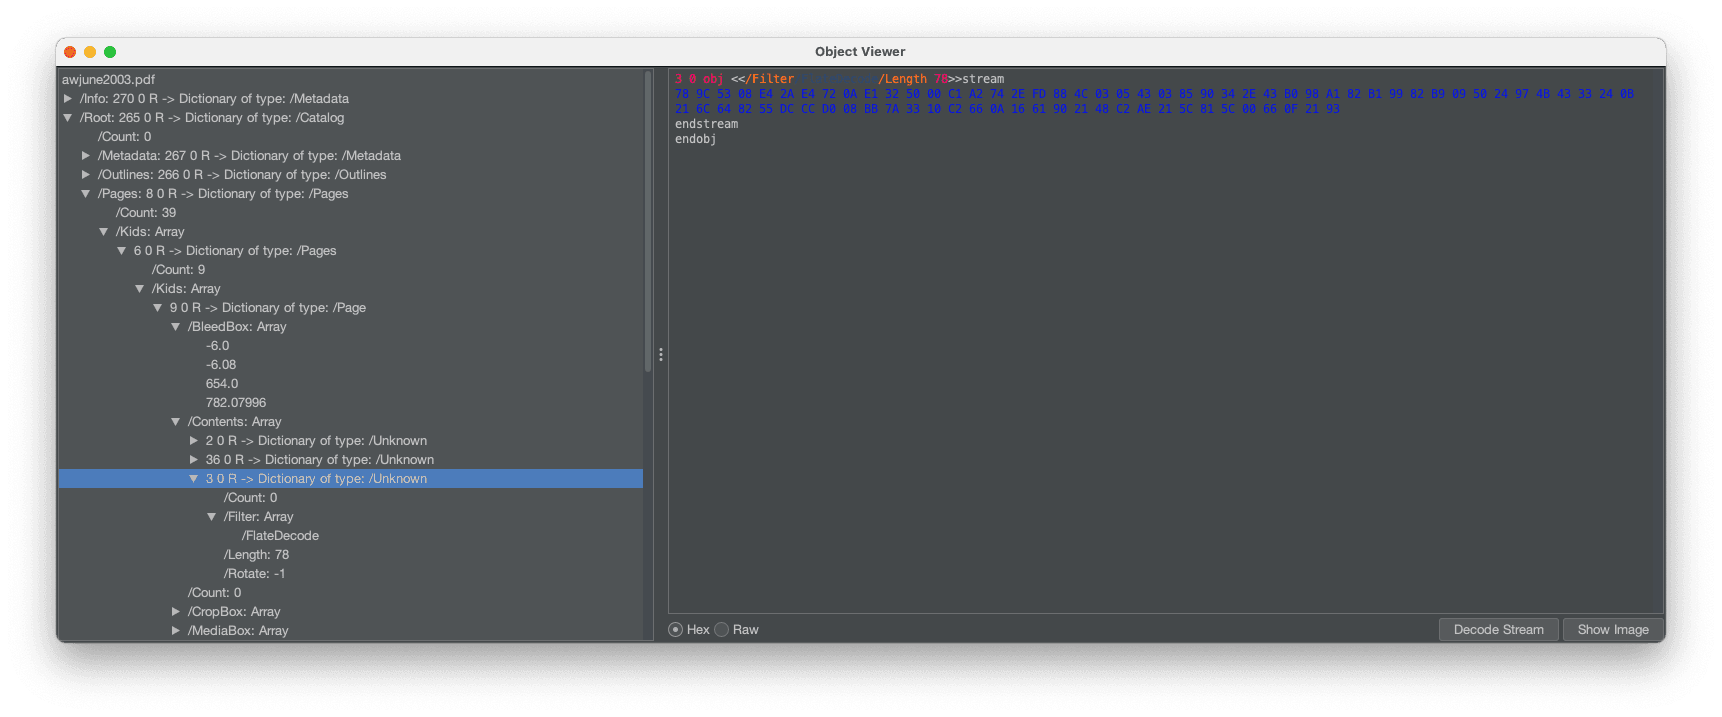Expand the /Metadata: 267 0 R node
1722x717 pixels.
86,156
